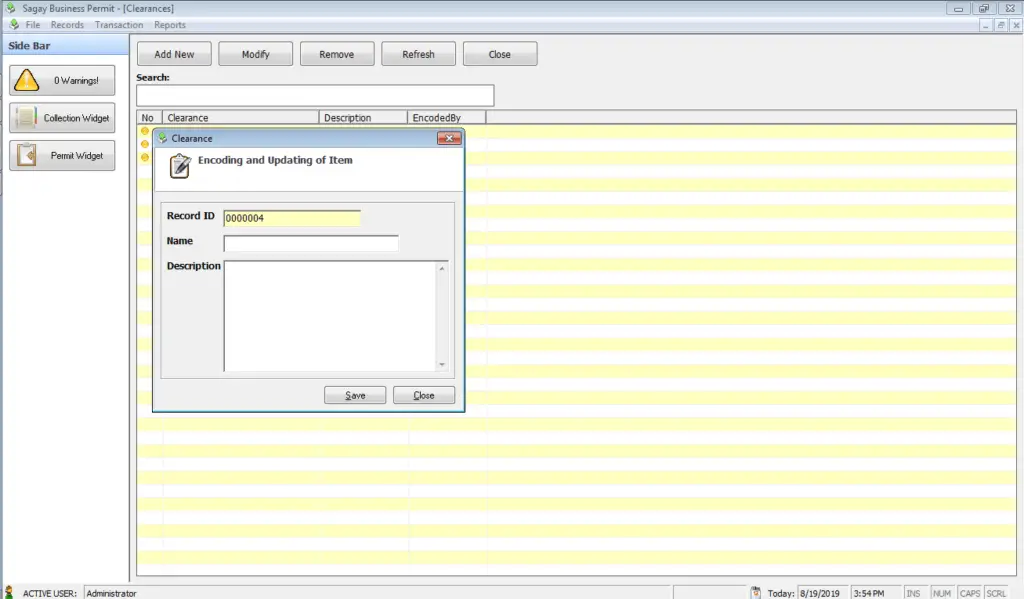Click the warning triangle on 0 Warnings! button

tap(25, 80)
